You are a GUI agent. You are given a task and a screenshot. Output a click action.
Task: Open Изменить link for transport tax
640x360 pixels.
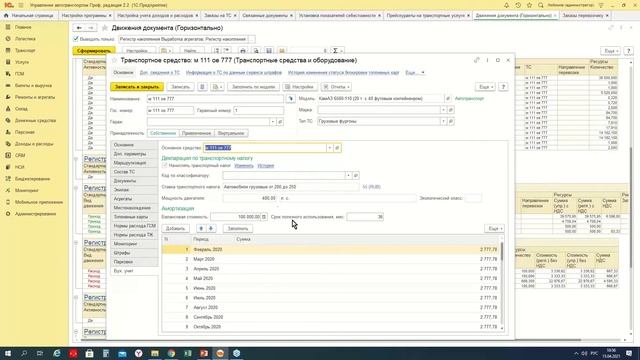(244, 166)
